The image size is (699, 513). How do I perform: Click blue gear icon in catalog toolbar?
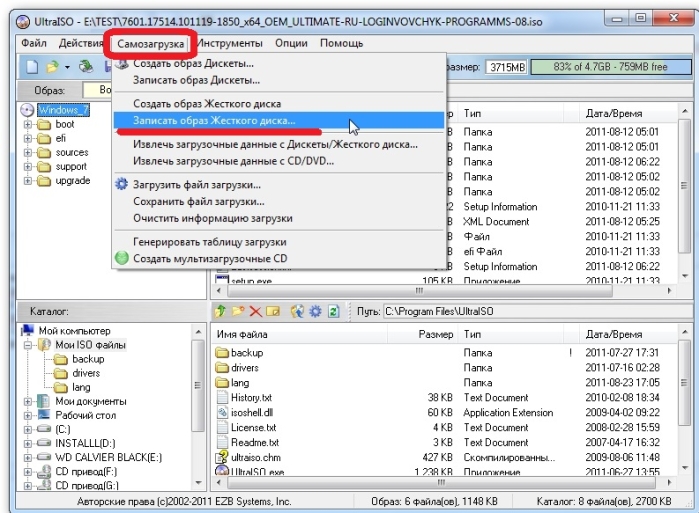(315, 311)
